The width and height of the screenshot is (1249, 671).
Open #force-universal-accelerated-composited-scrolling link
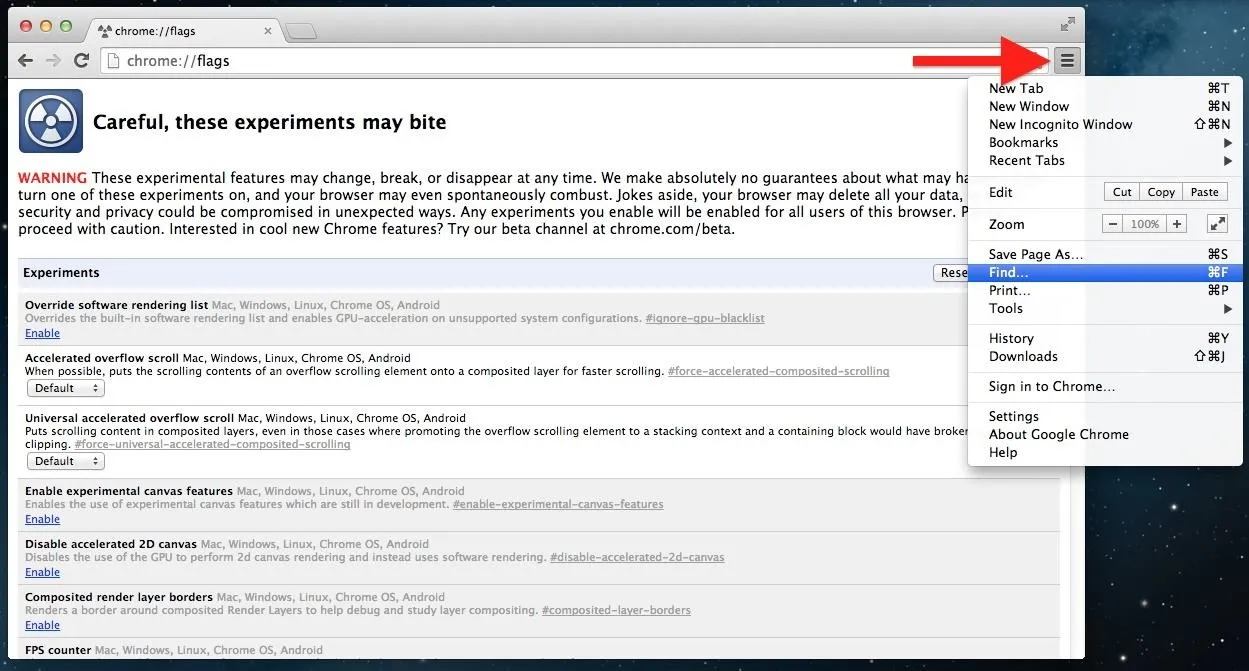(212, 445)
